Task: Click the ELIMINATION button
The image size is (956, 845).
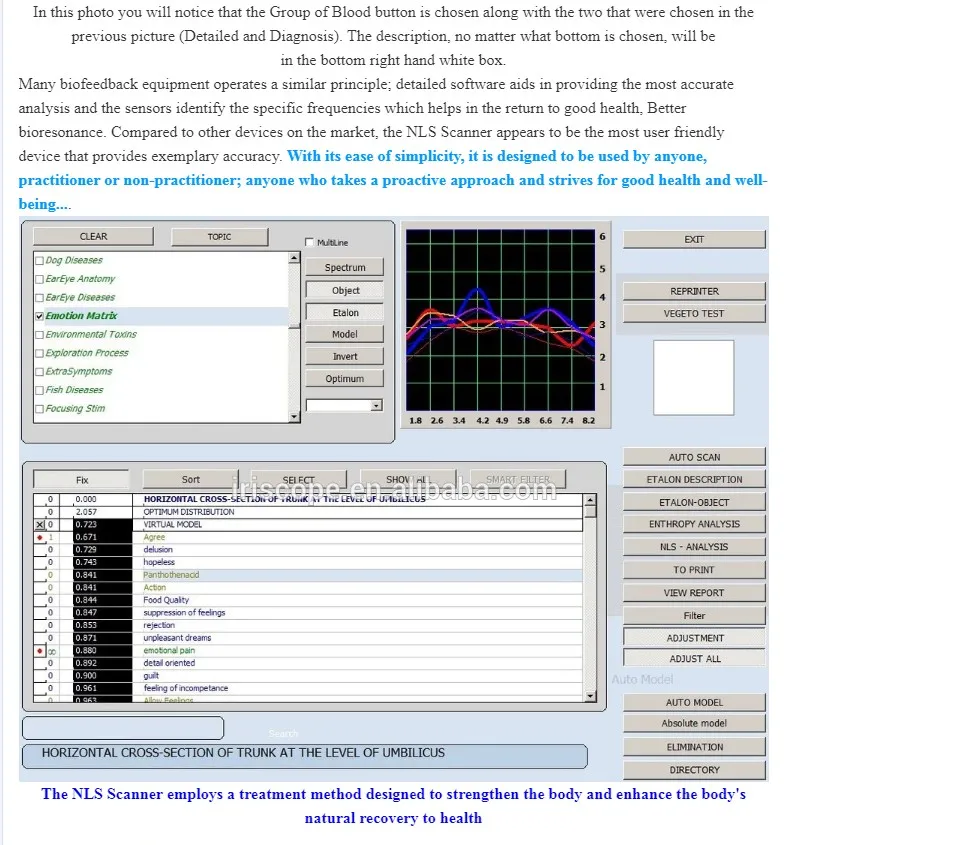Action: tap(694, 747)
